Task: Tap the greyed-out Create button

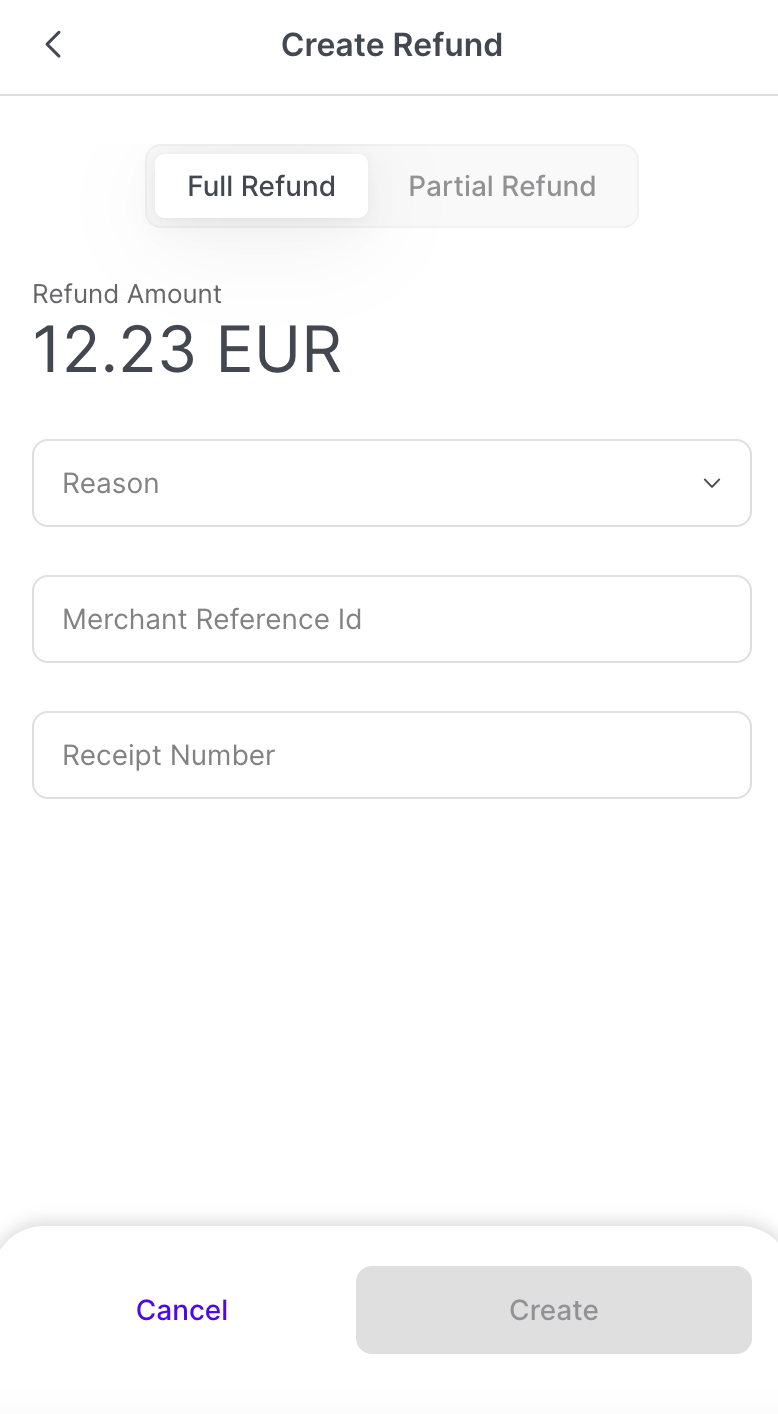Action: click(x=553, y=1310)
